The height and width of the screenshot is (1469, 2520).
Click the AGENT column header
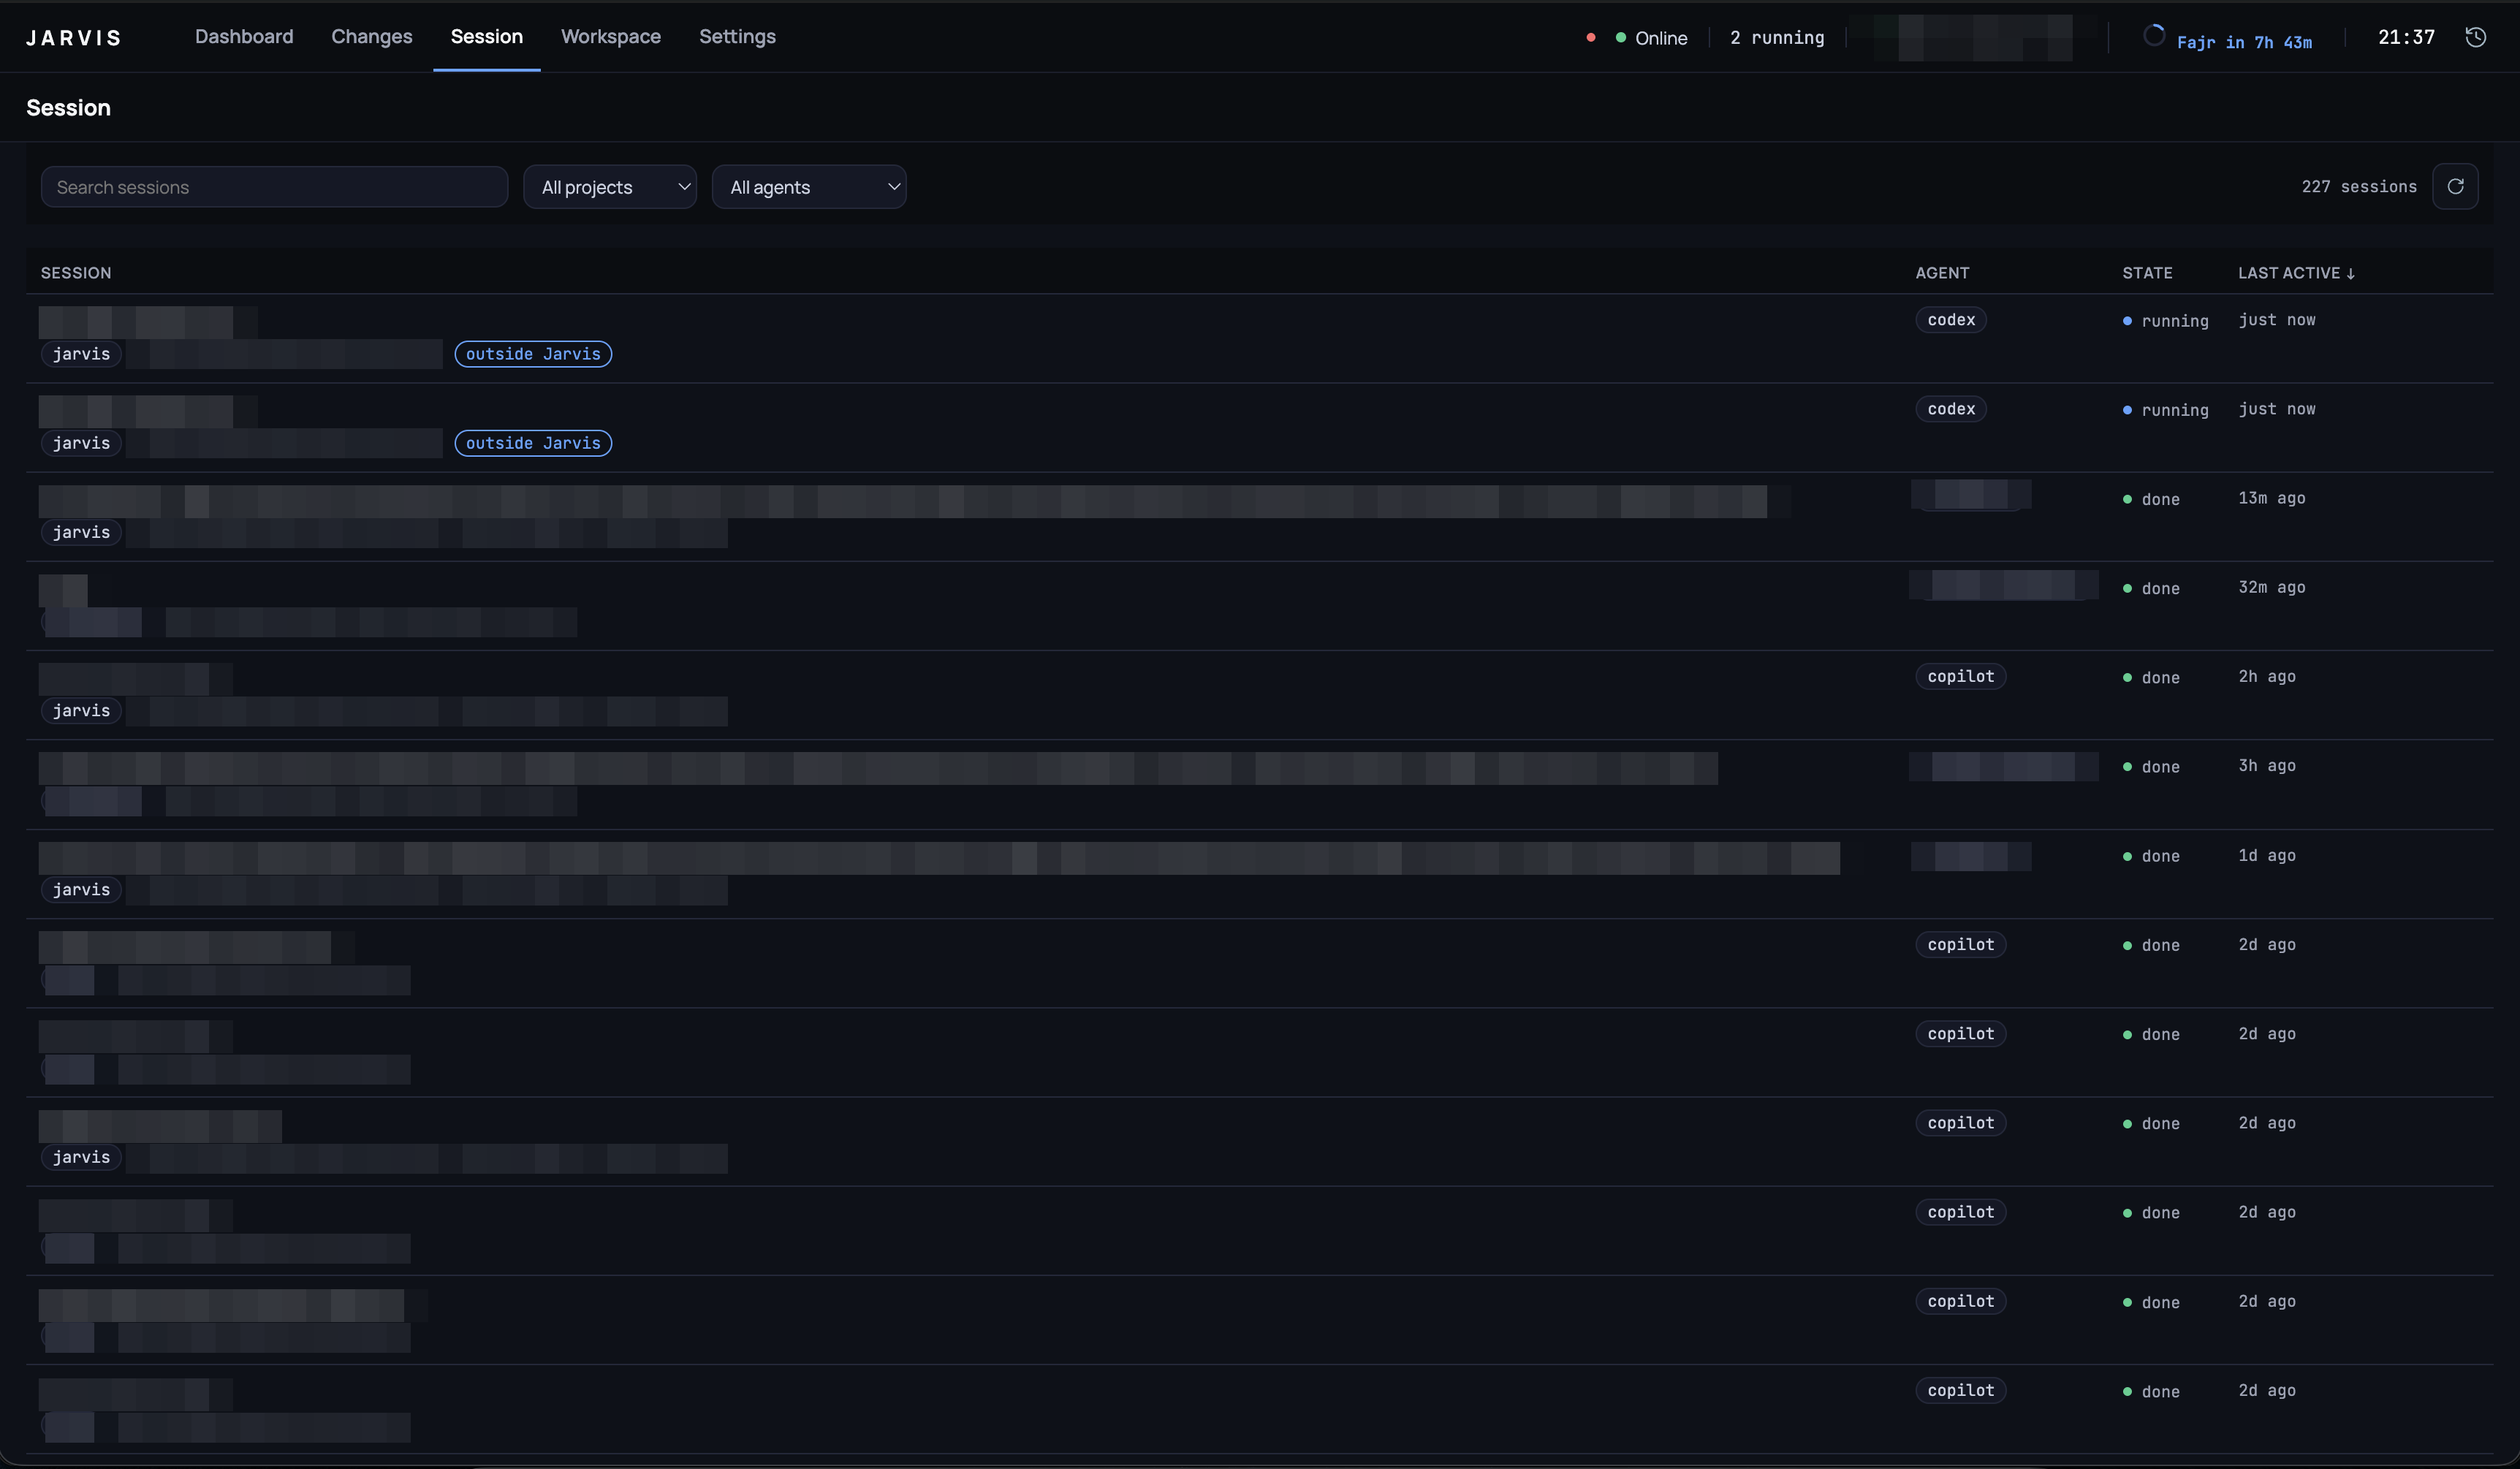pyautogui.click(x=1942, y=273)
